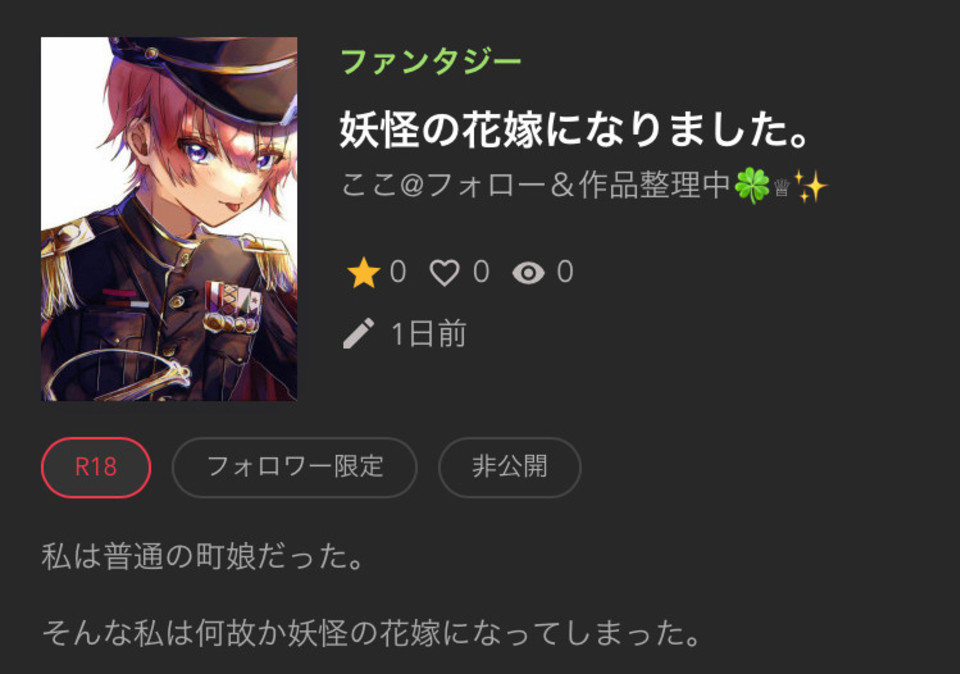Click the 1日前 update timestamp
The height and width of the screenshot is (674, 960).
pyautogui.click(x=429, y=334)
